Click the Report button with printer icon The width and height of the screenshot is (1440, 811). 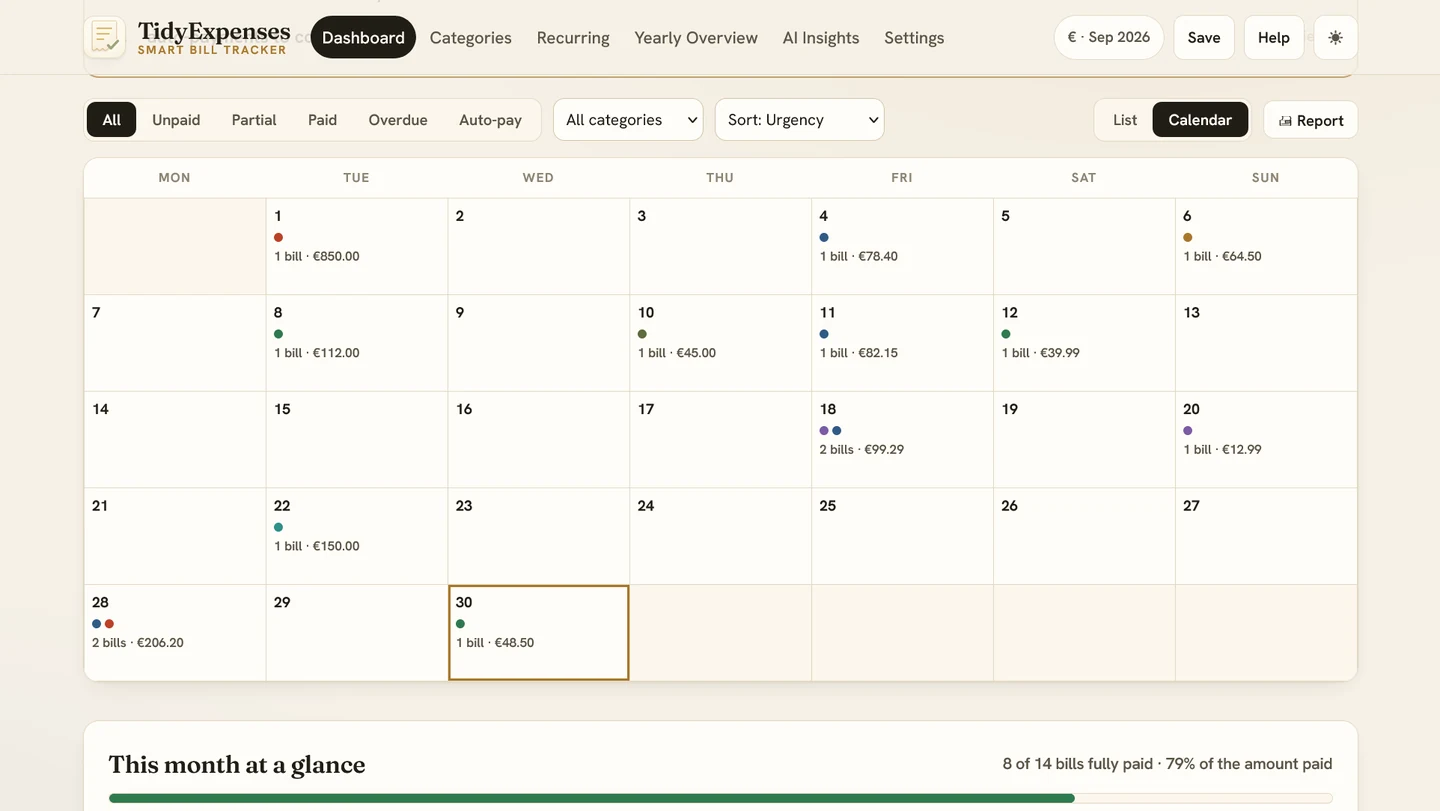pos(1310,120)
